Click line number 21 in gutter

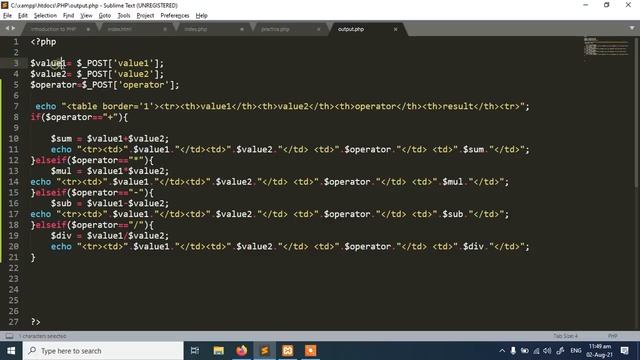pos(13,257)
